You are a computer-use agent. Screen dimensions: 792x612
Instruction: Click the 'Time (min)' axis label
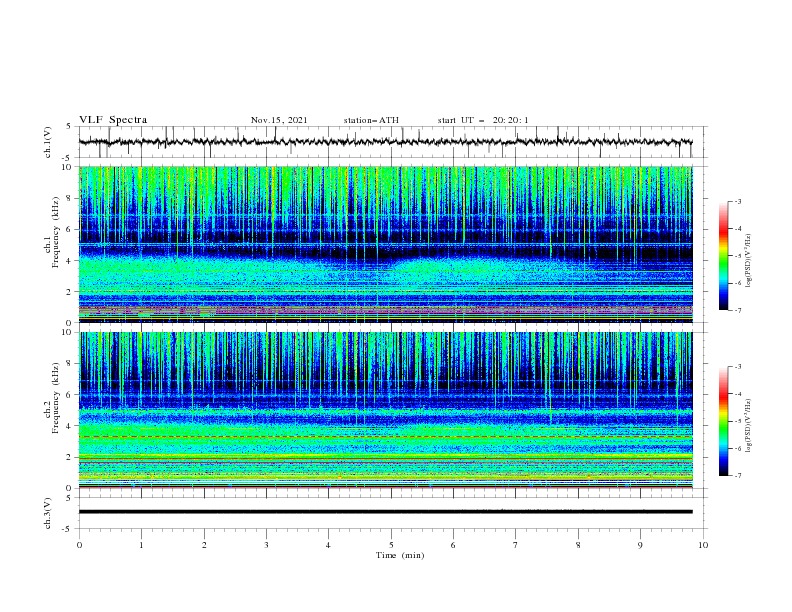[x=400, y=555]
